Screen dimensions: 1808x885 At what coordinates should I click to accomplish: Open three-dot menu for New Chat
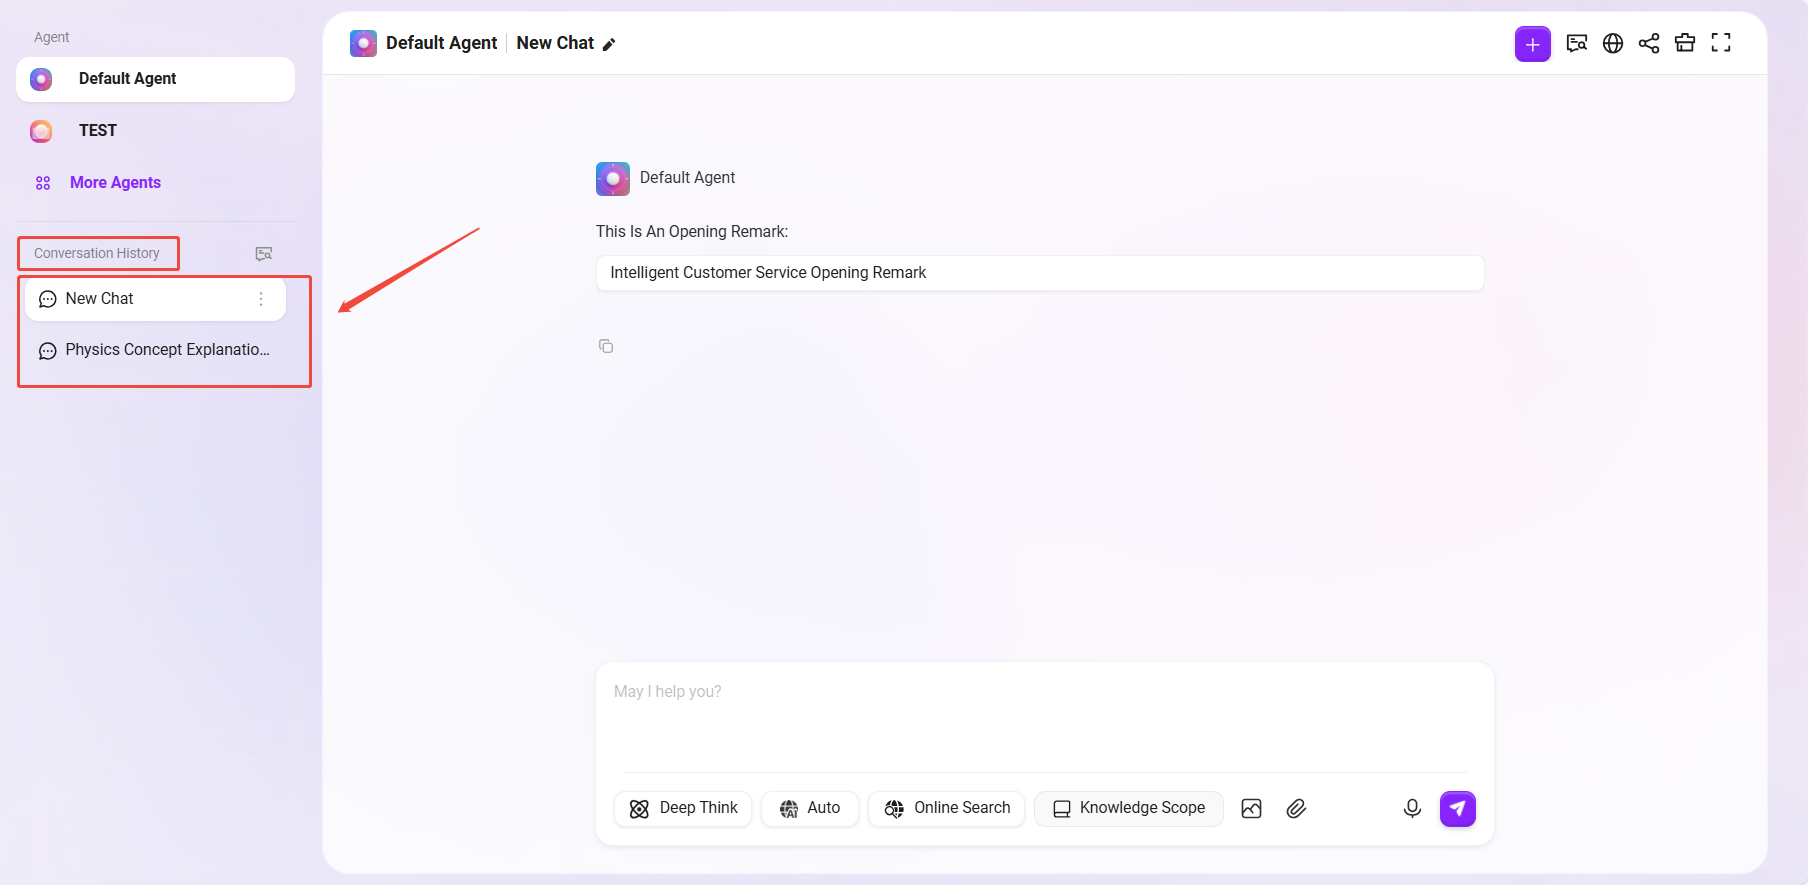(x=261, y=299)
